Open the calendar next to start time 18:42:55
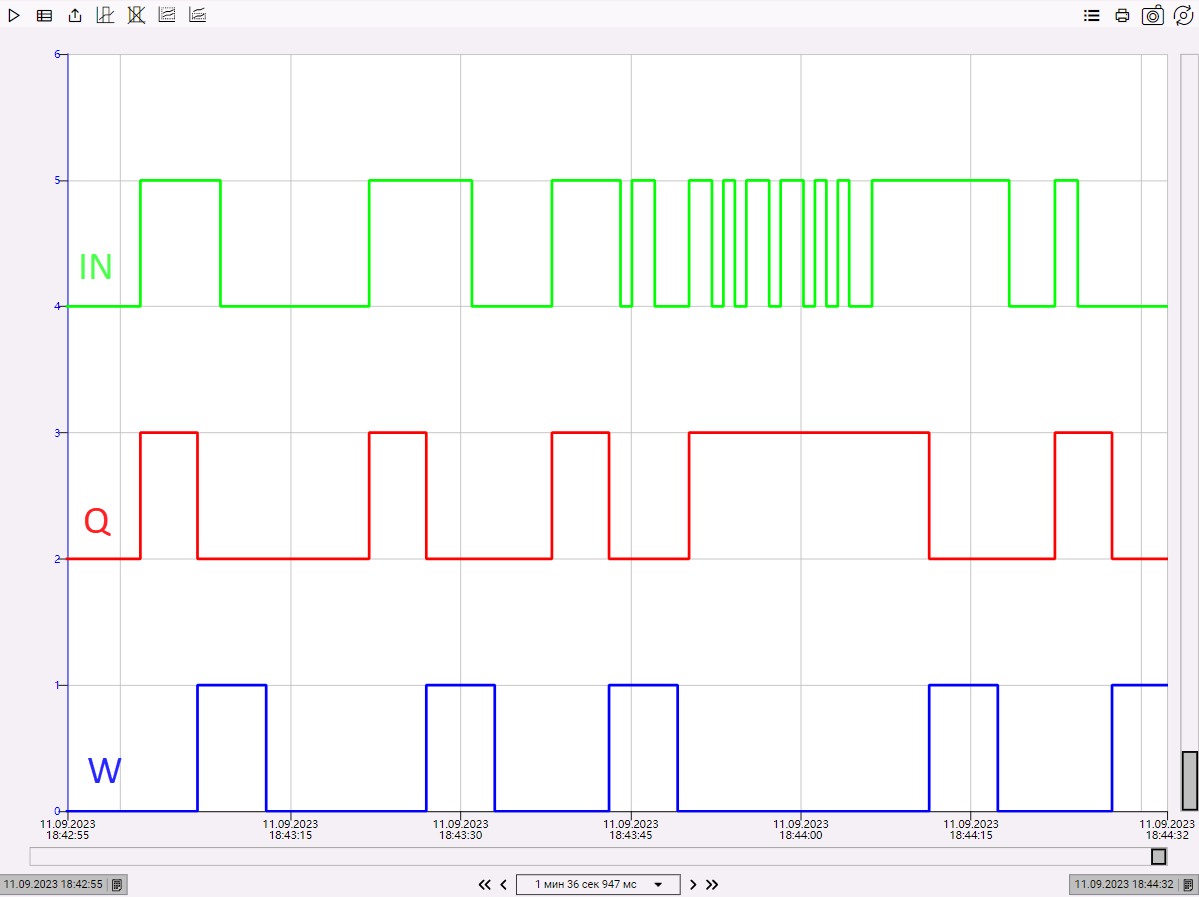Viewport: 1199px width, 897px height. pyautogui.click(x=117, y=885)
